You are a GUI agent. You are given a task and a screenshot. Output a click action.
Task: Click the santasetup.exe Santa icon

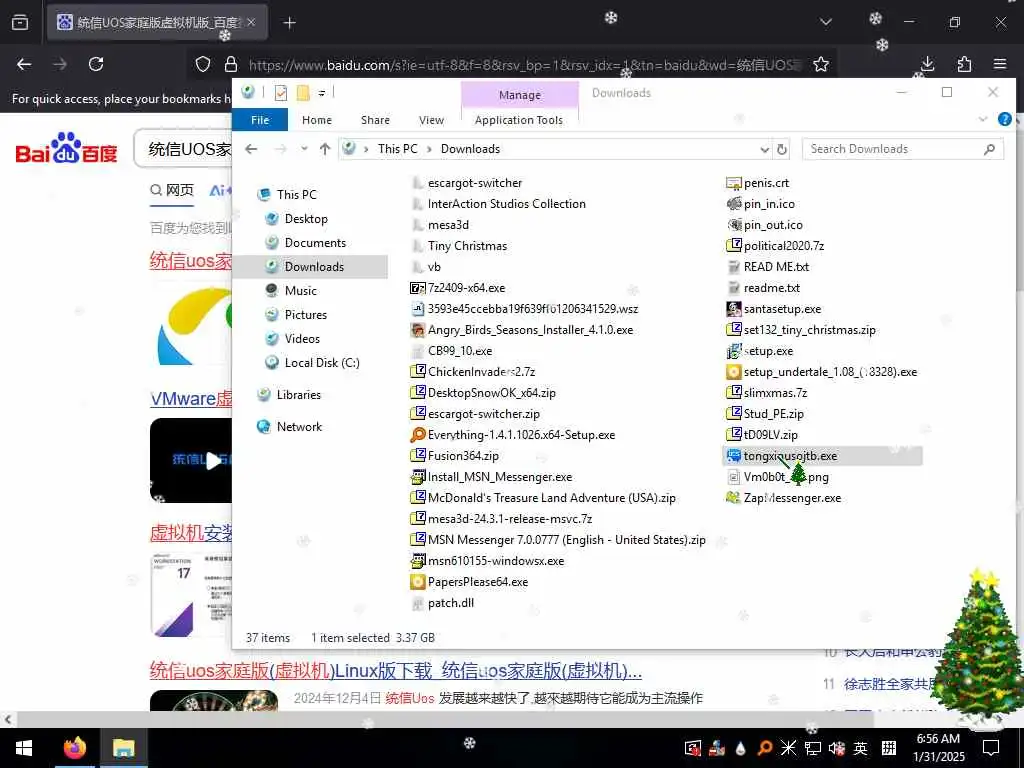[734, 309]
